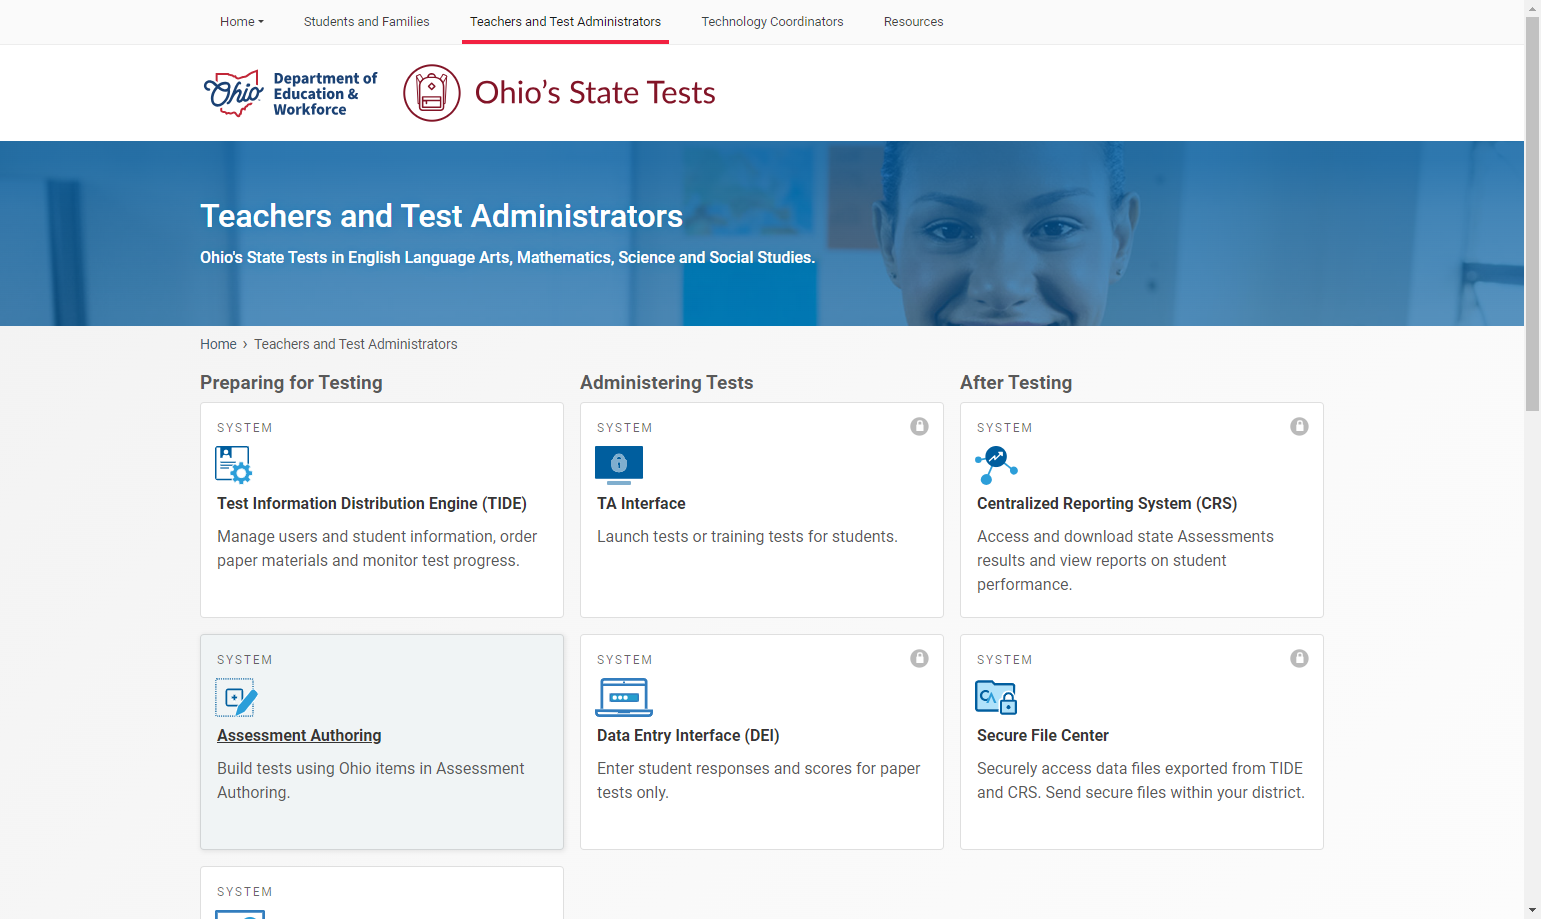Open the Assessment Authoring link
This screenshot has width=1541, height=919.
click(x=299, y=736)
